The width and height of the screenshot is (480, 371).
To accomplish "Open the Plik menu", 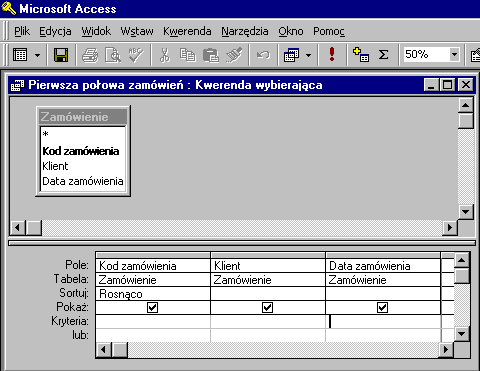I will pyautogui.click(x=22, y=31).
